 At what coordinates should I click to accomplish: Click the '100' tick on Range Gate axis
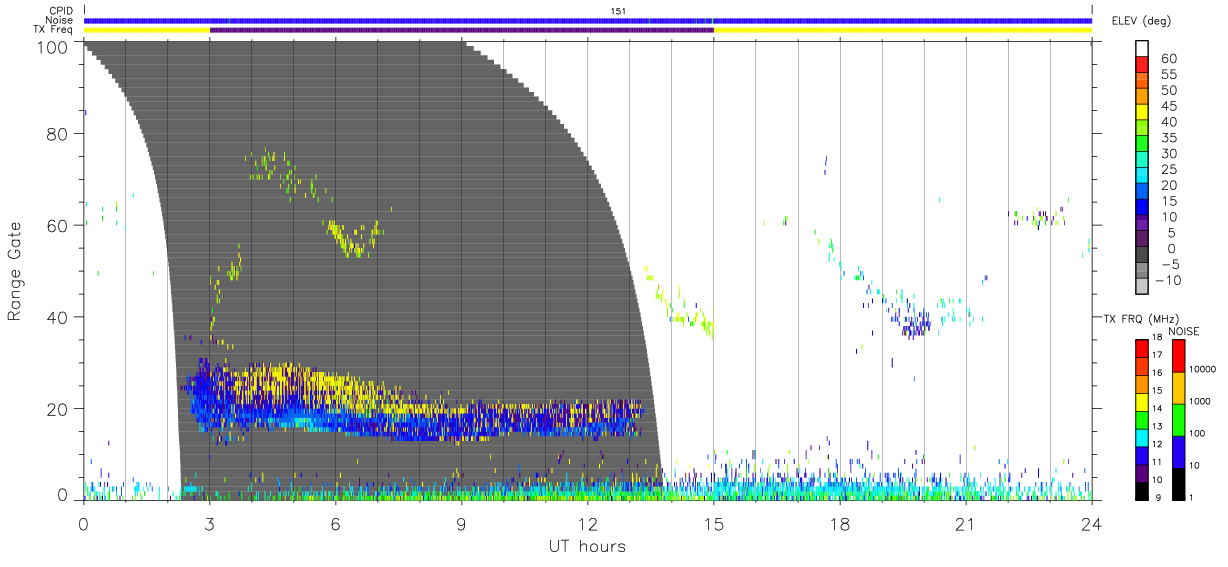click(55, 46)
